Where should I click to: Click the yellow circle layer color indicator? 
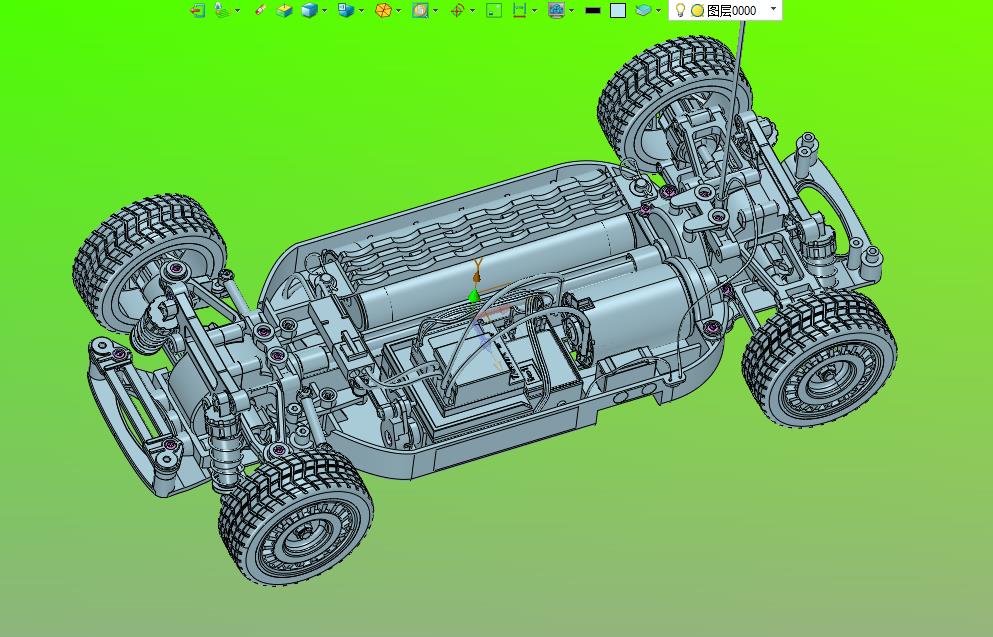[697, 10]
